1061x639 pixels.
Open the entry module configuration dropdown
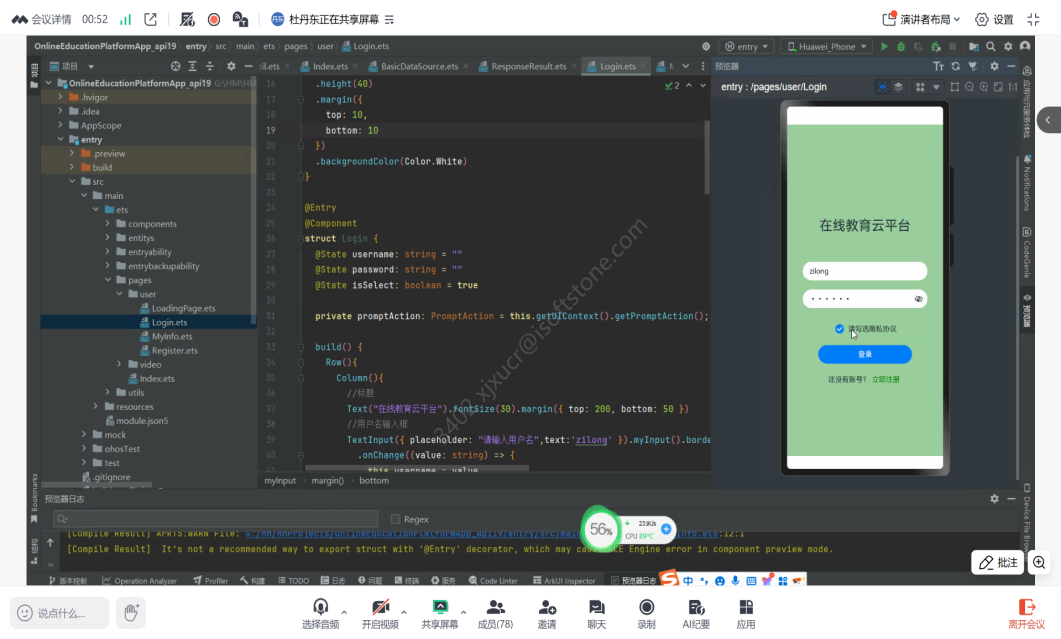[x=748, y=47]
